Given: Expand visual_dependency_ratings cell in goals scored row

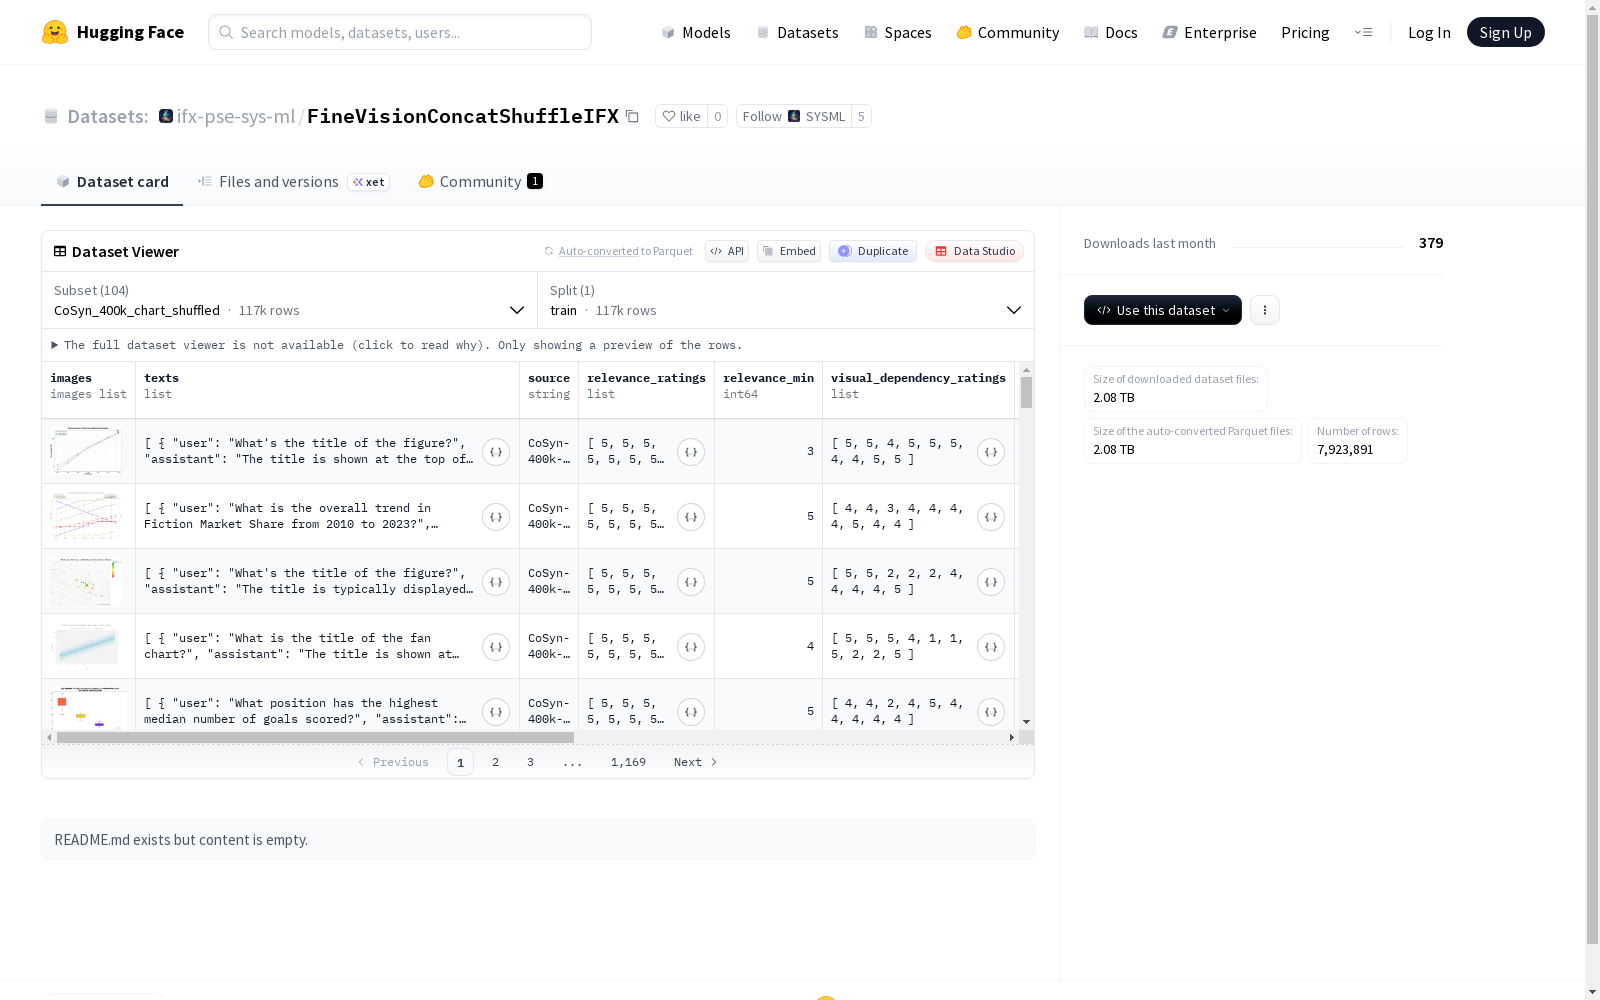Looking at the screenshot, I should [991, 712].
